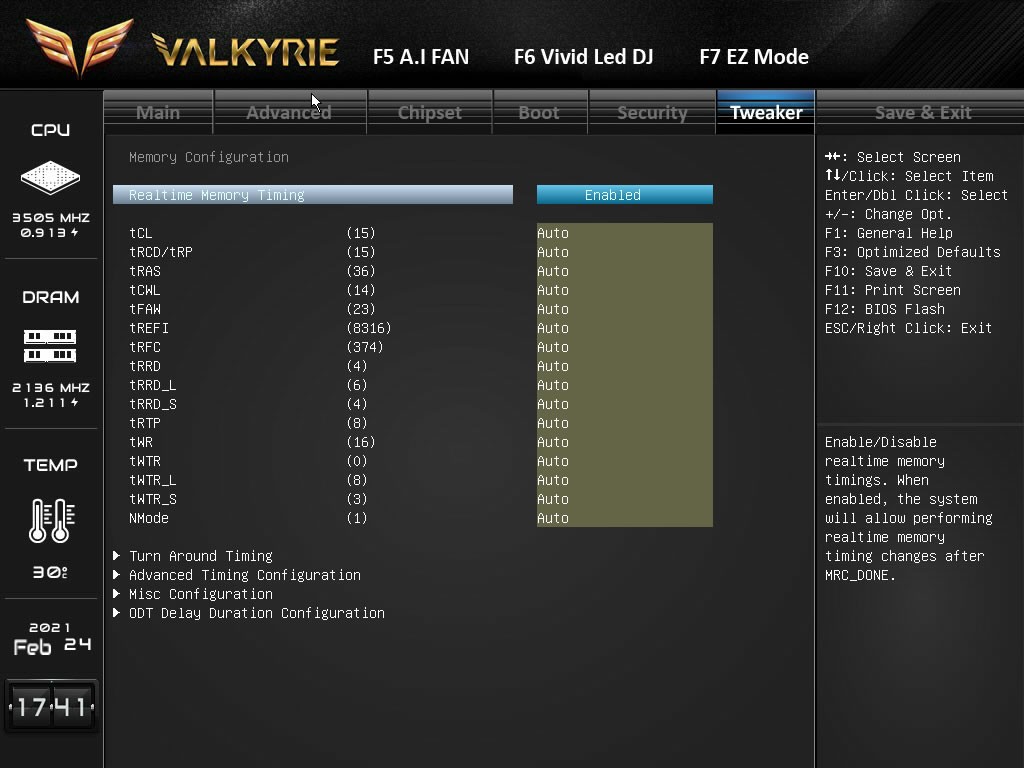Switch to F7 EZ Mode
This screenshot has width=1024, height=768.
pos(754,57)
